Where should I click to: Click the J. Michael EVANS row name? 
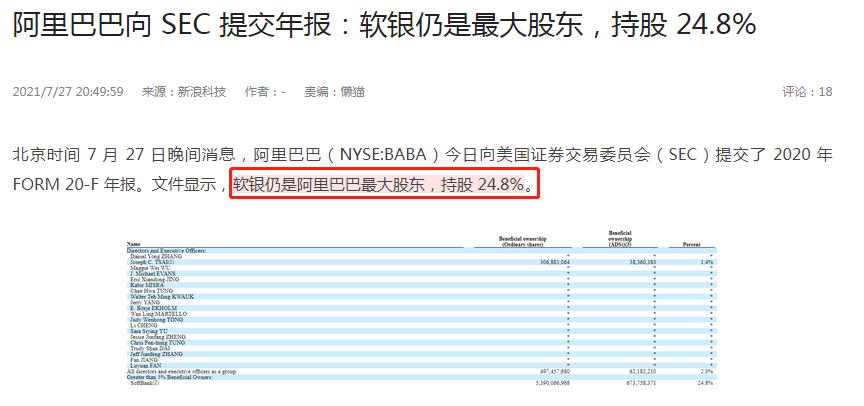tap(153, 273)
